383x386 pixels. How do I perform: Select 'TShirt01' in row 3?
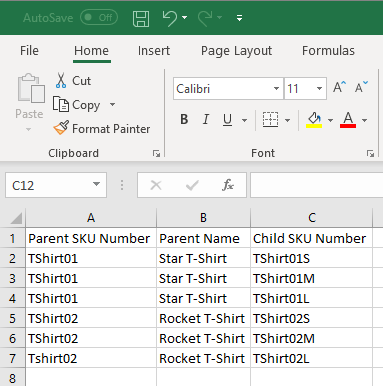[x=91, y=278]
